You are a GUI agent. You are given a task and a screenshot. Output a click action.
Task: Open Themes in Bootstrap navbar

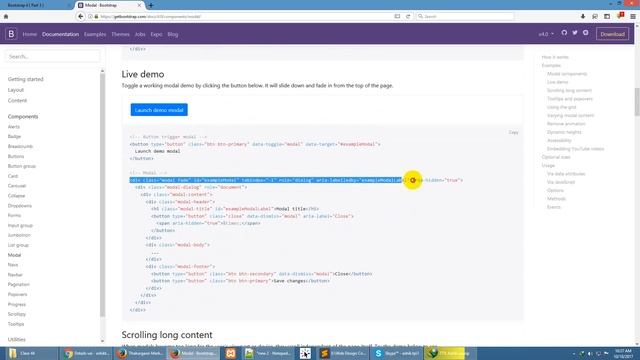[120, 34]
